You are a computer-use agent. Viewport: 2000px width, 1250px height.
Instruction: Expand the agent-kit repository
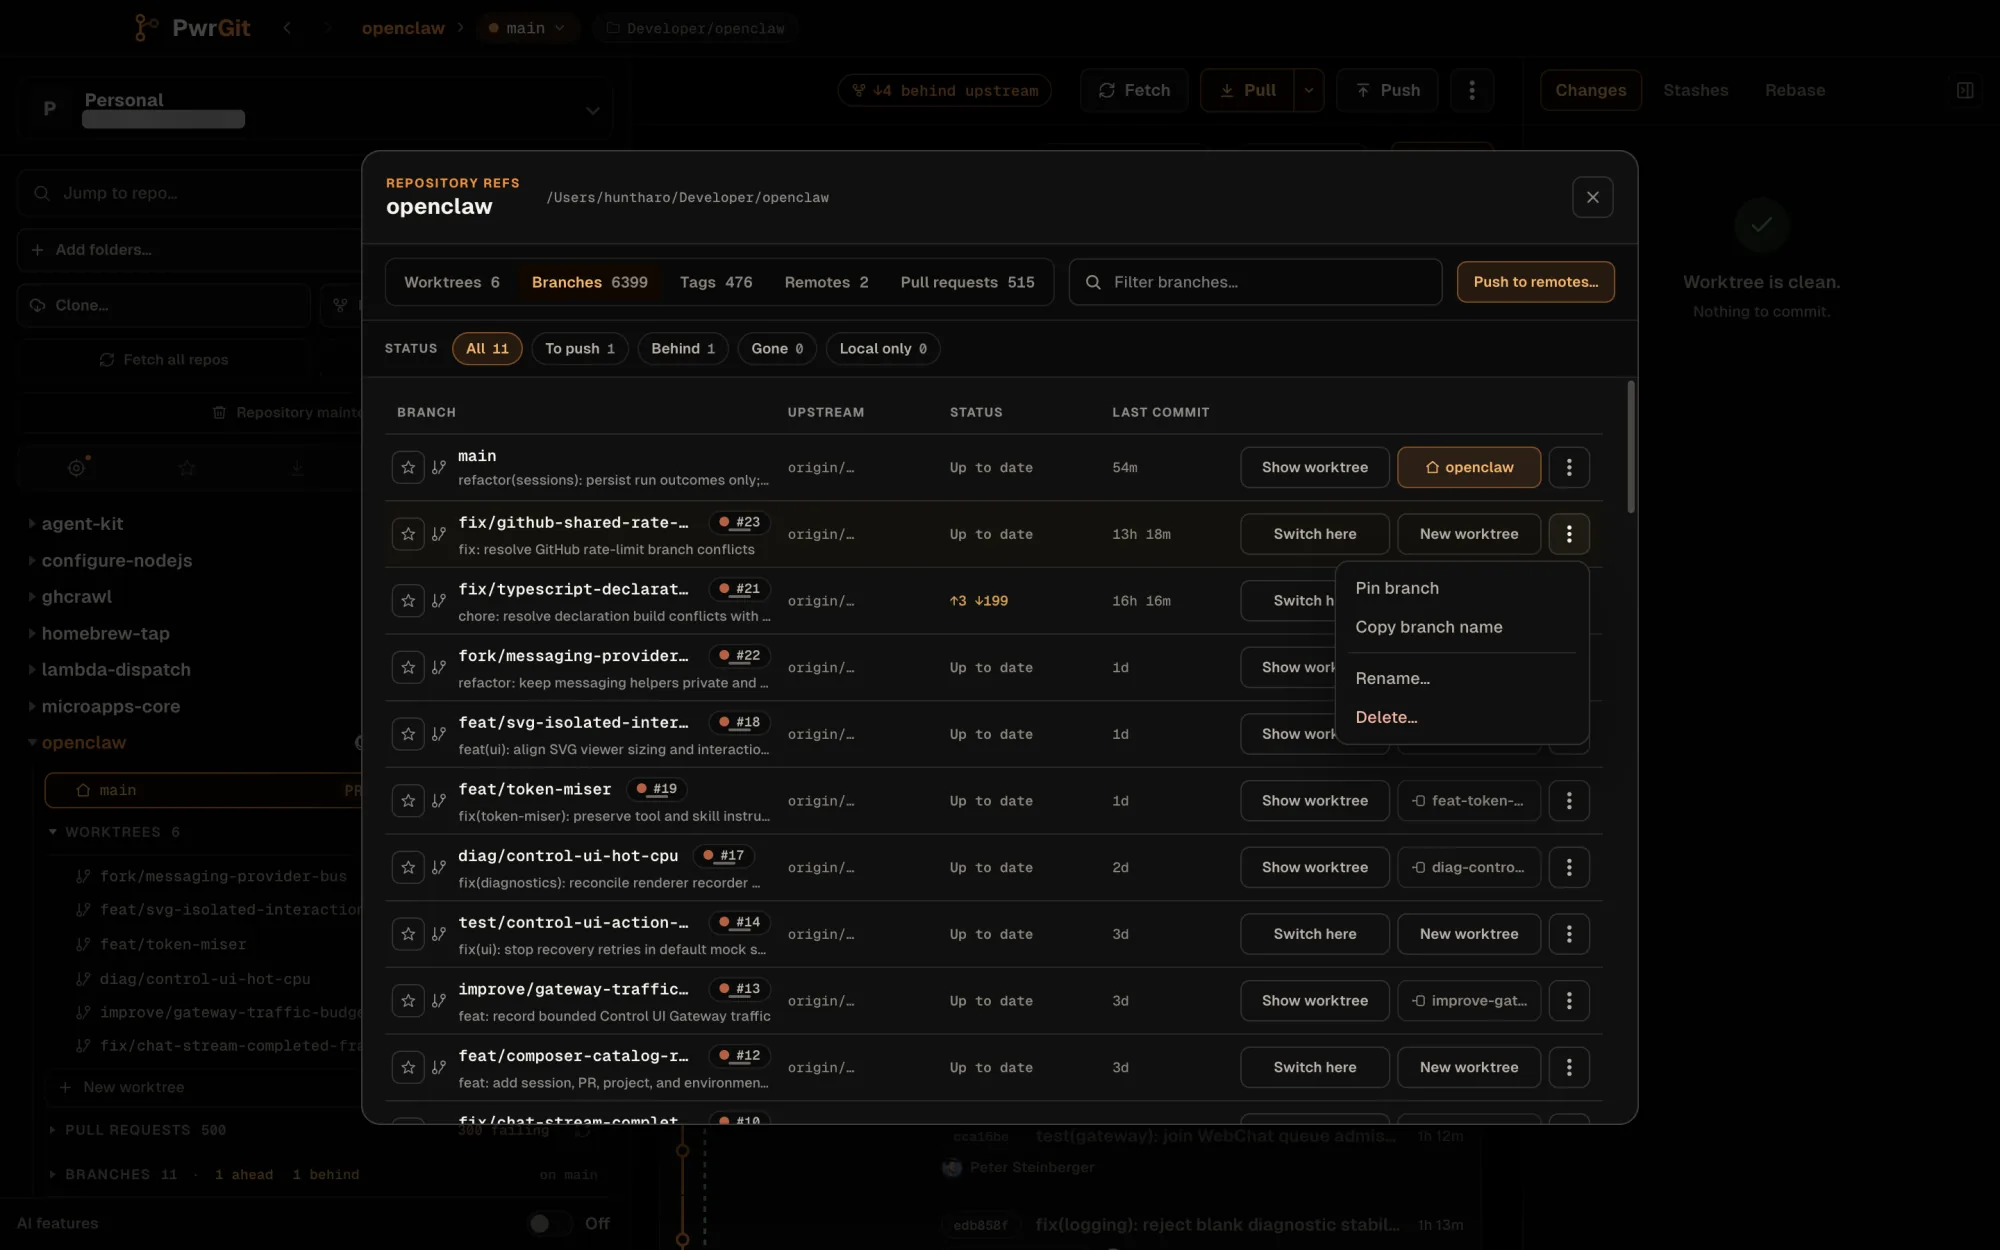32,523
